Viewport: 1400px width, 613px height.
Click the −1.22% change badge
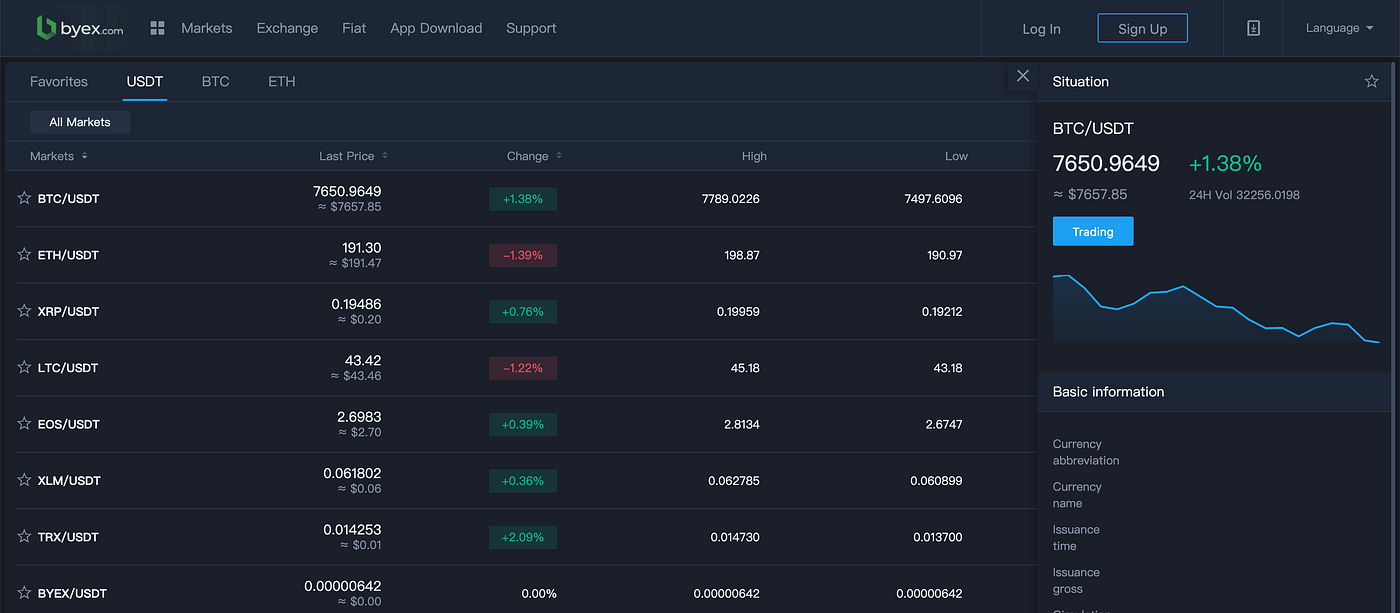(523, 368)
